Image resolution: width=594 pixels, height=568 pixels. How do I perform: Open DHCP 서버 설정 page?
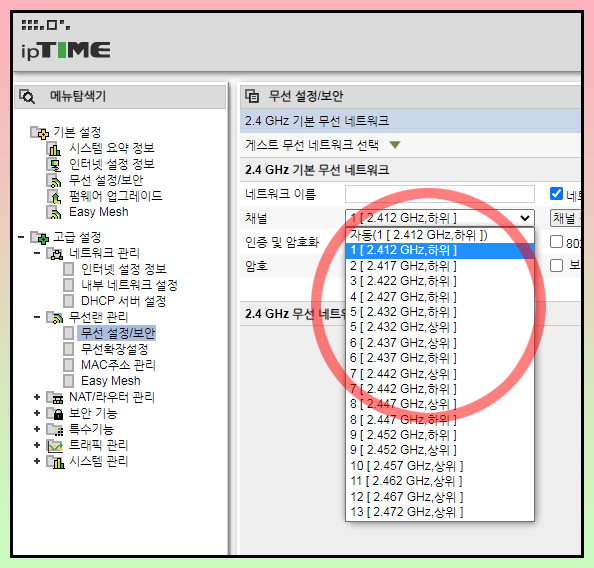pos(123,301)
